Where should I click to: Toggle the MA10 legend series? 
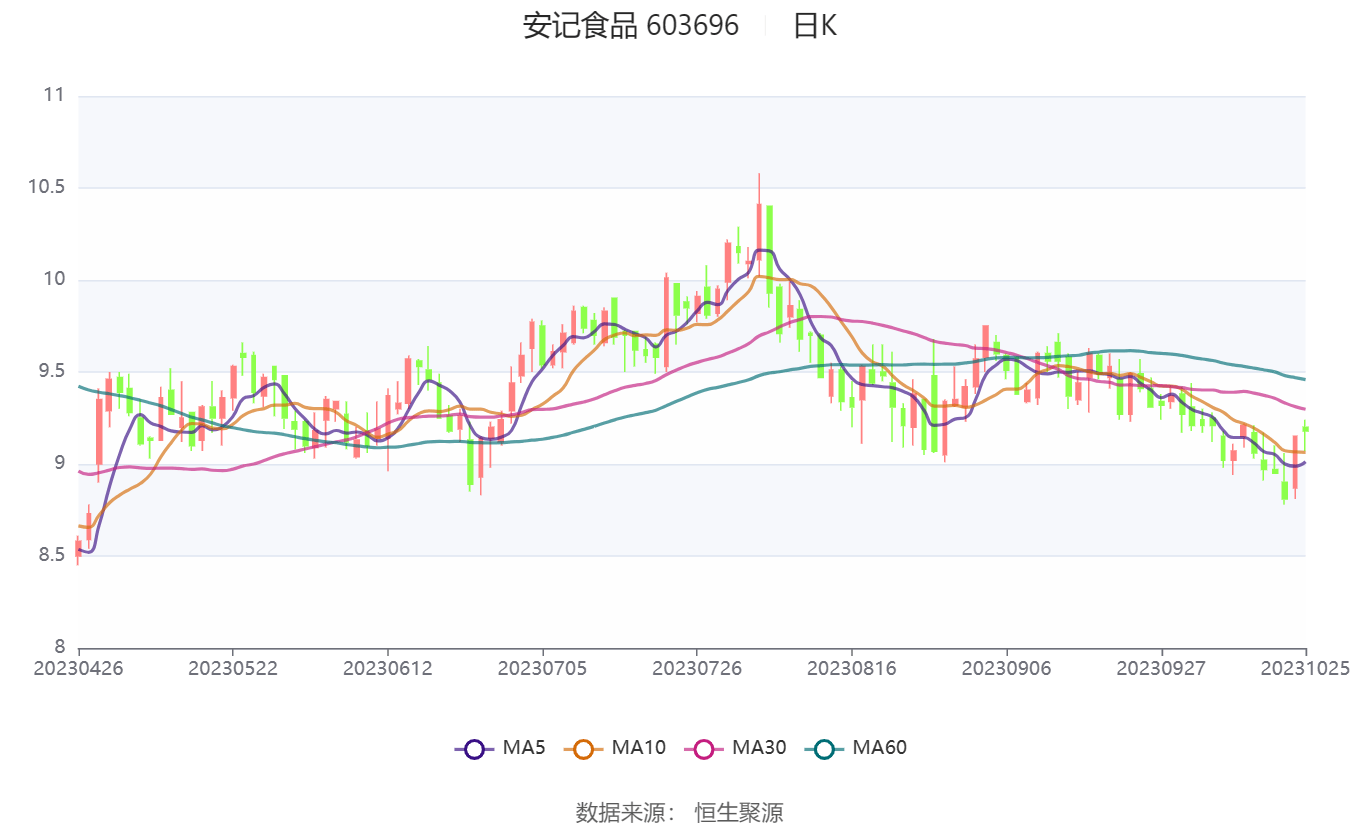(614, 748)
